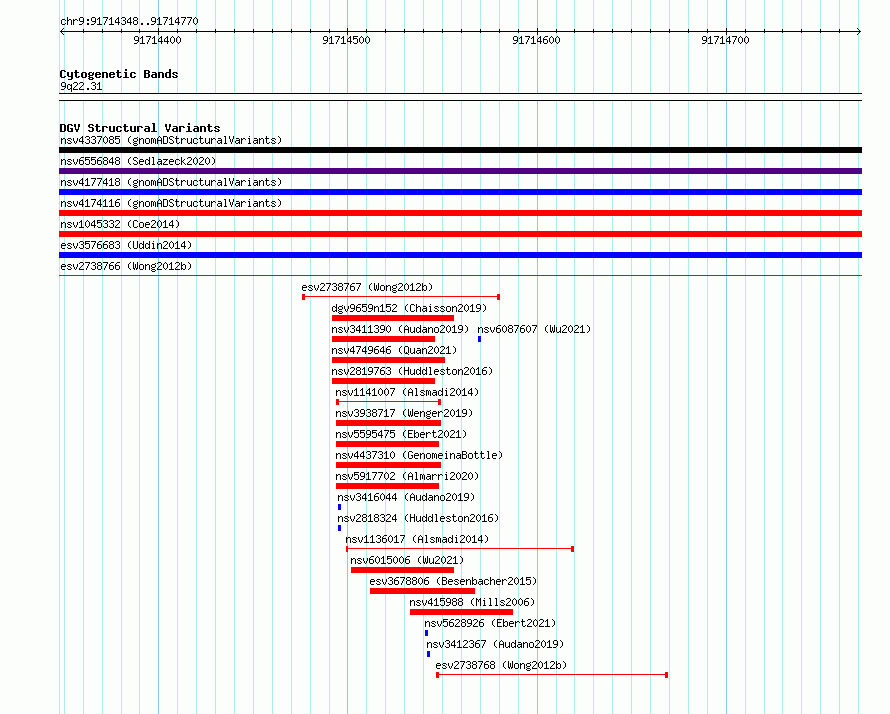Viewport: 890px width, 714px height.
Task: Select the red nsv4749646 variant bar
Action: (388, 360)
